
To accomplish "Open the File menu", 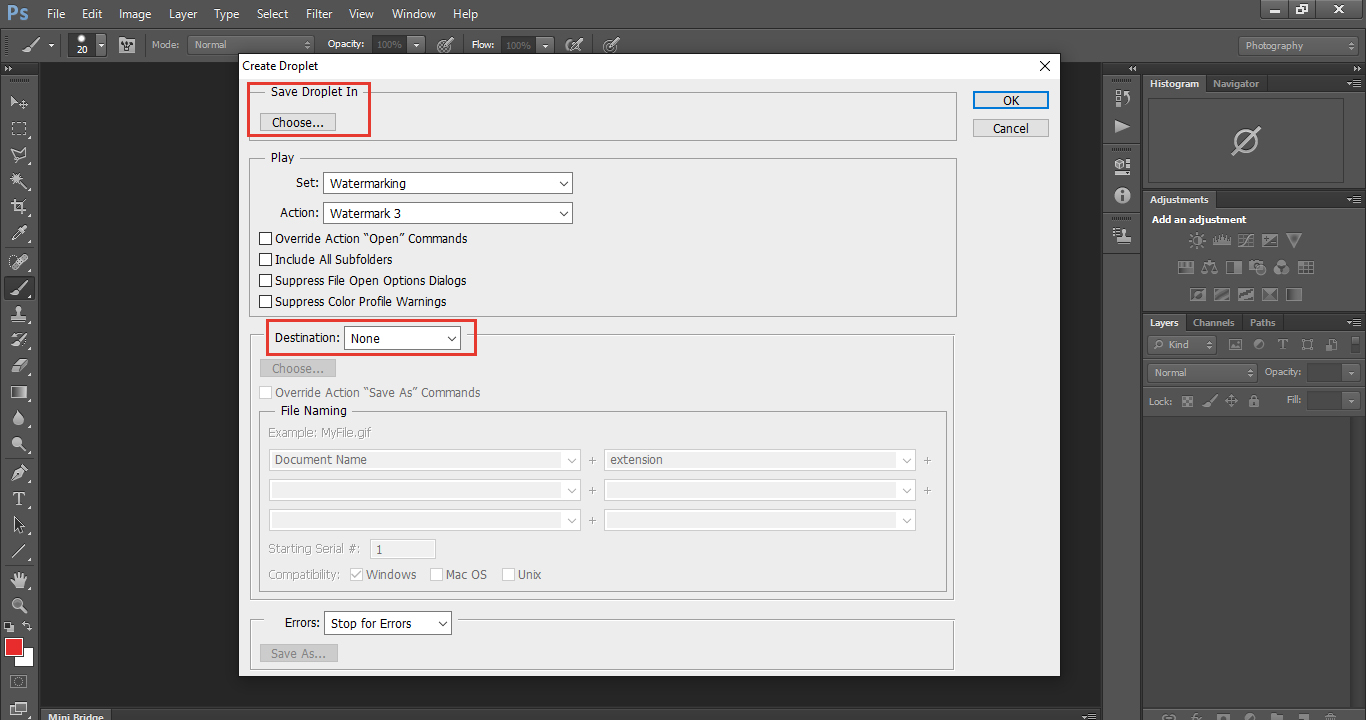I will point(56,14).
